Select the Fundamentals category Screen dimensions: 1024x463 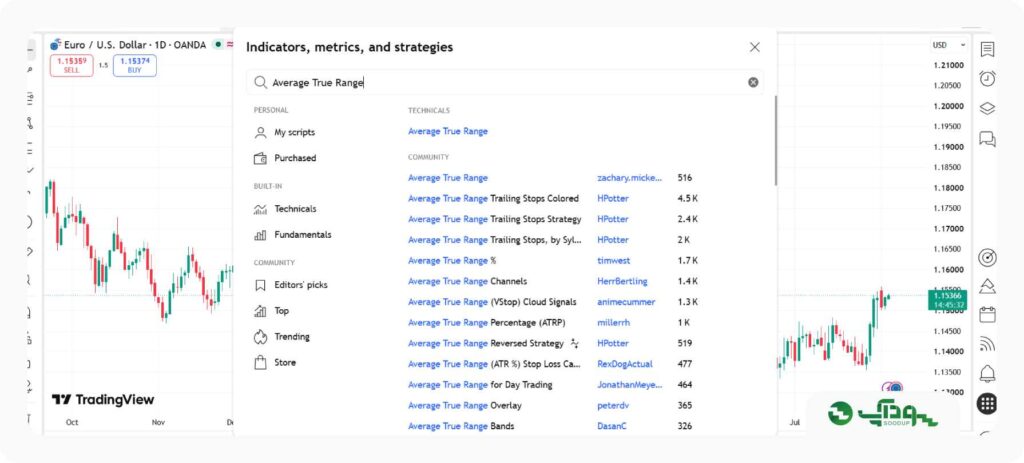coord(293,234)
